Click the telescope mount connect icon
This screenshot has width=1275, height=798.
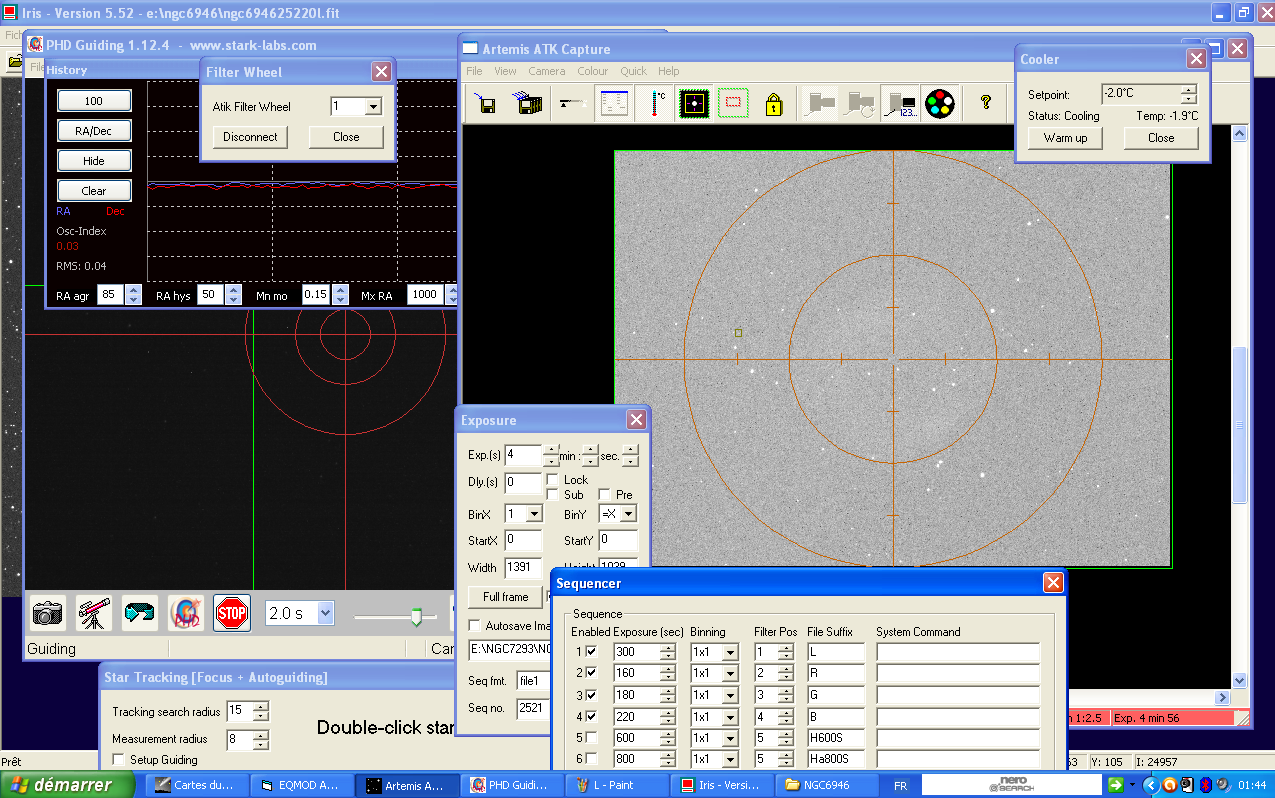pos(94,612)
